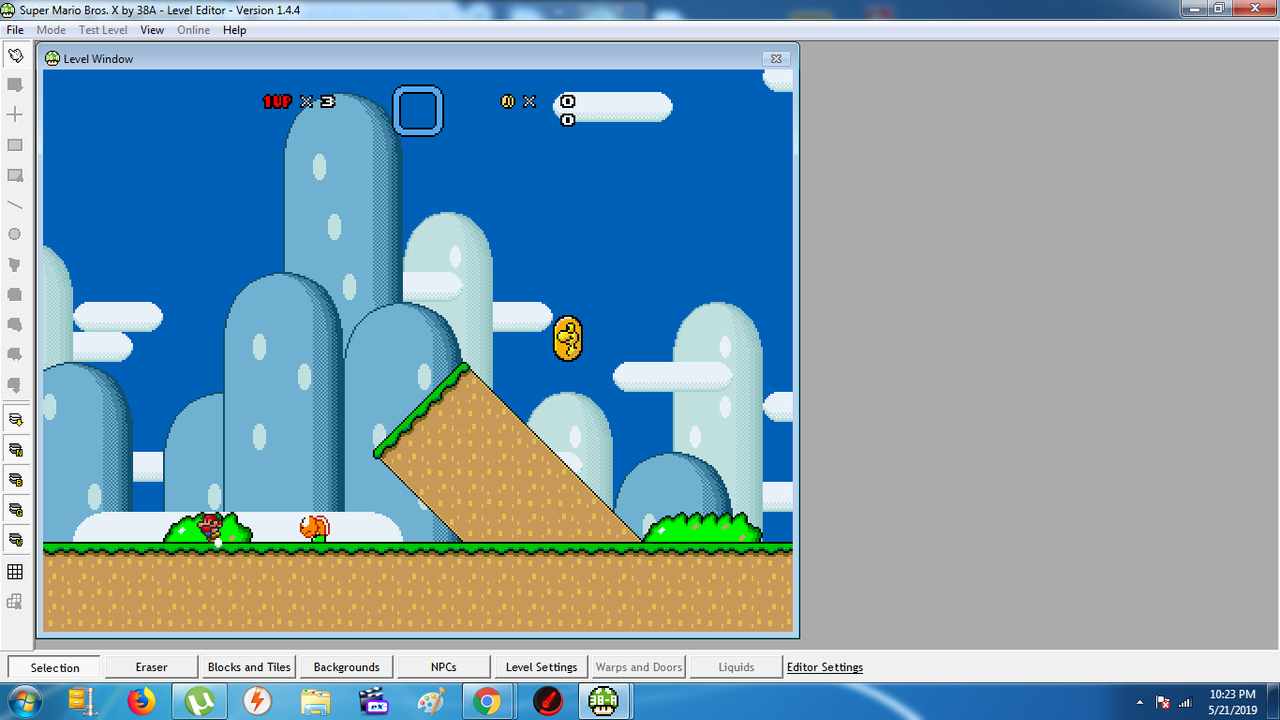The width and height of the screenshot is (1280, 720).
Task: Click the network signal tray icon
Action: 1186,702
